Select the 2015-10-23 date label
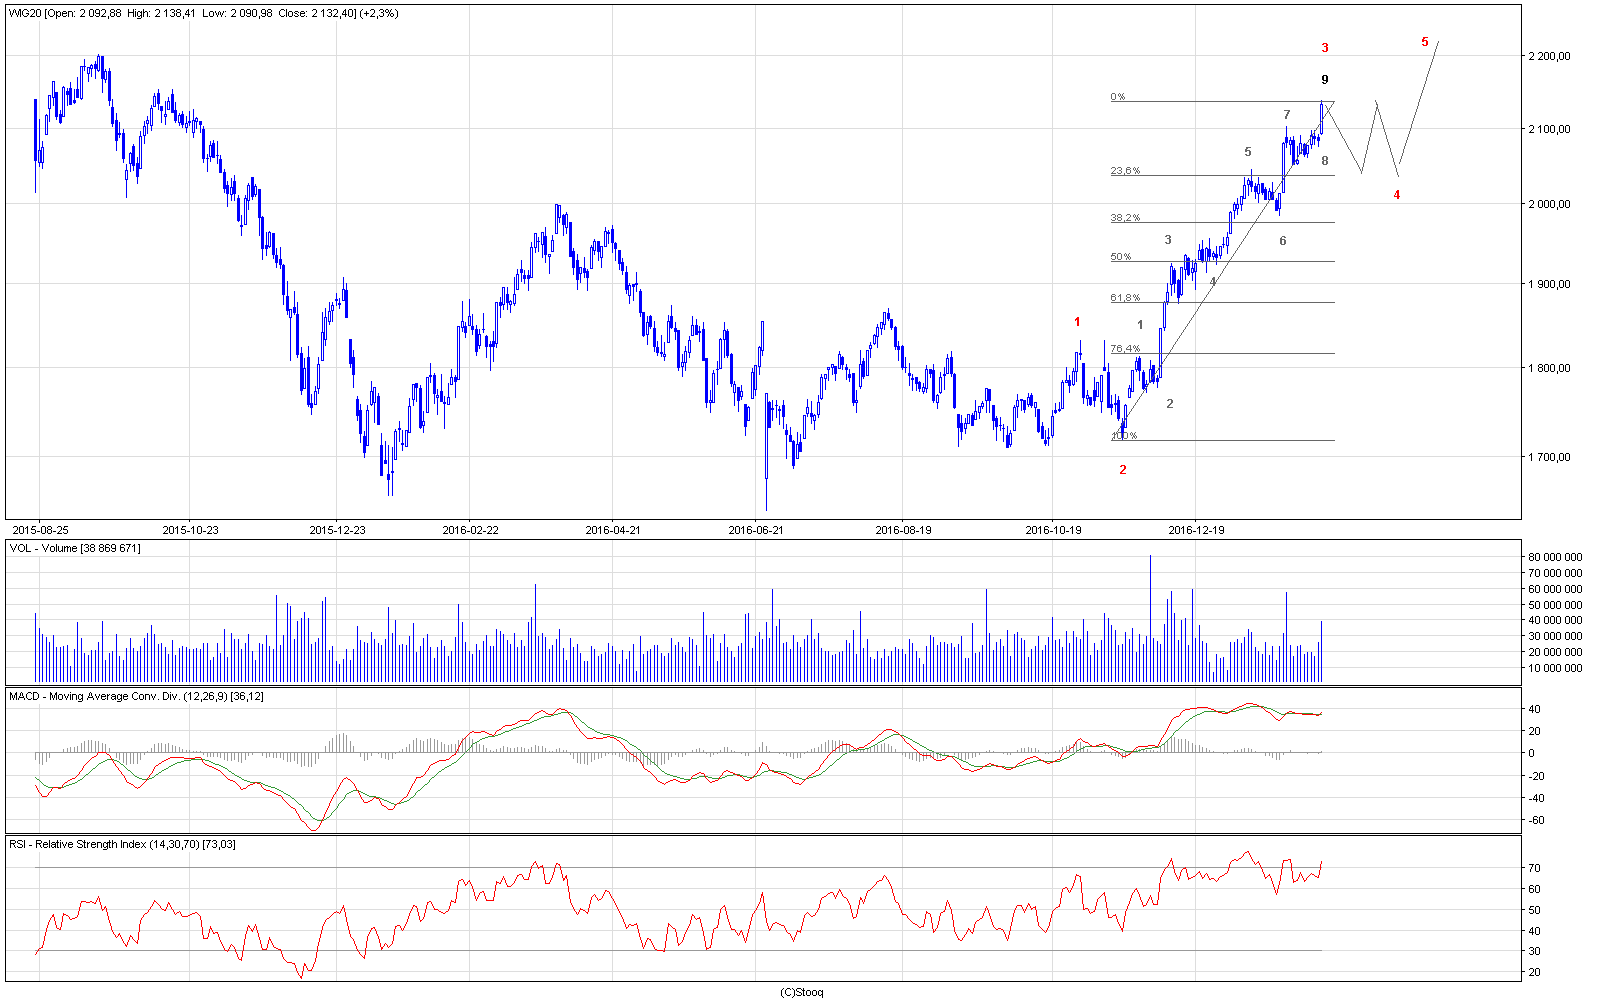This screenshot has width=1600, height=1000. pos(190,530)
